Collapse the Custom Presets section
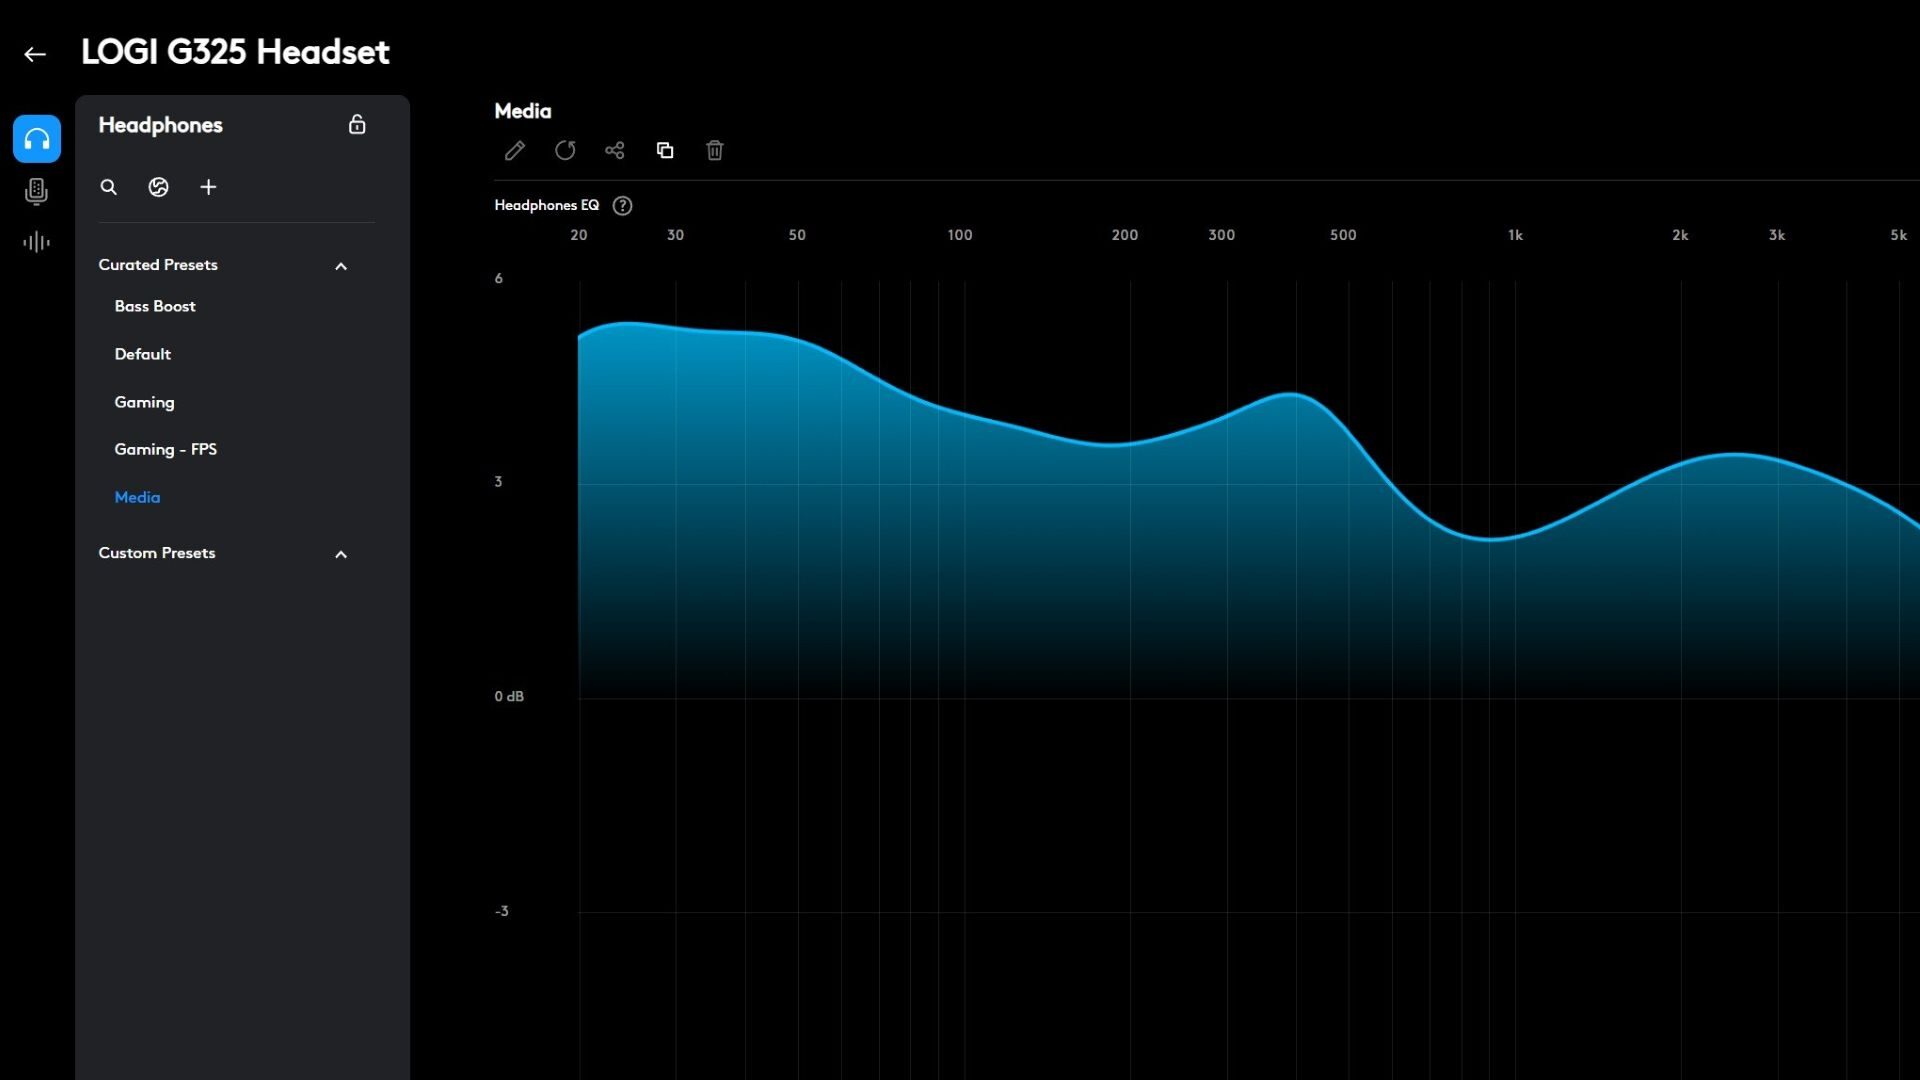Screen dimensions: 1920x1080 (x=341, y=554)
